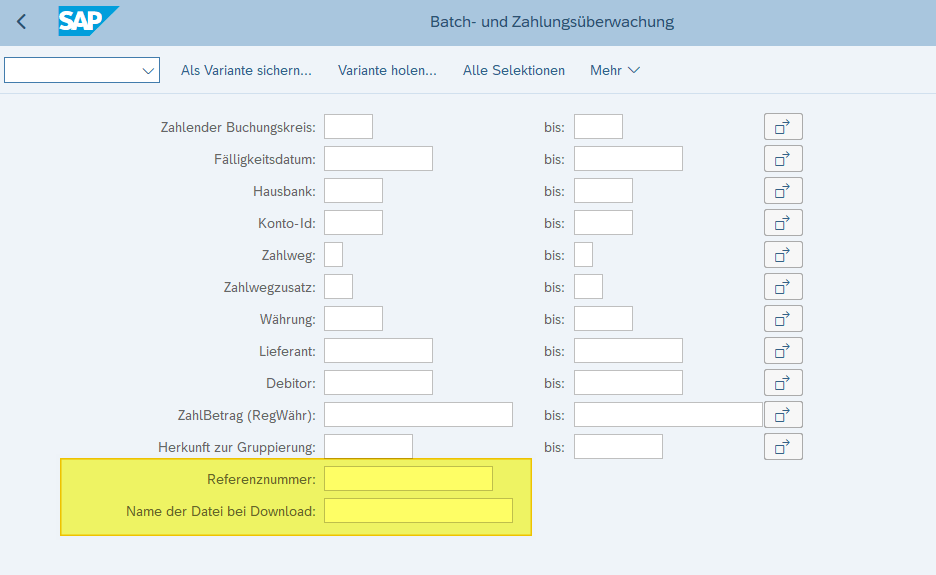Go back using the left arrow
Image resolution: width=936 pixels, height=575 pixels.
[22, 22]
